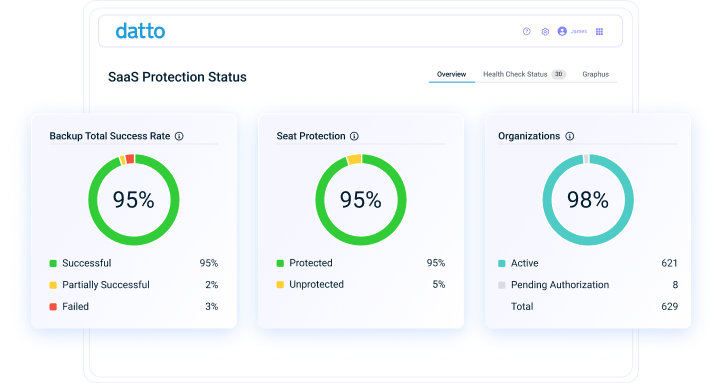
Task: Click info icon beside Backup Total Success Rate
Action: click(179, 136)
